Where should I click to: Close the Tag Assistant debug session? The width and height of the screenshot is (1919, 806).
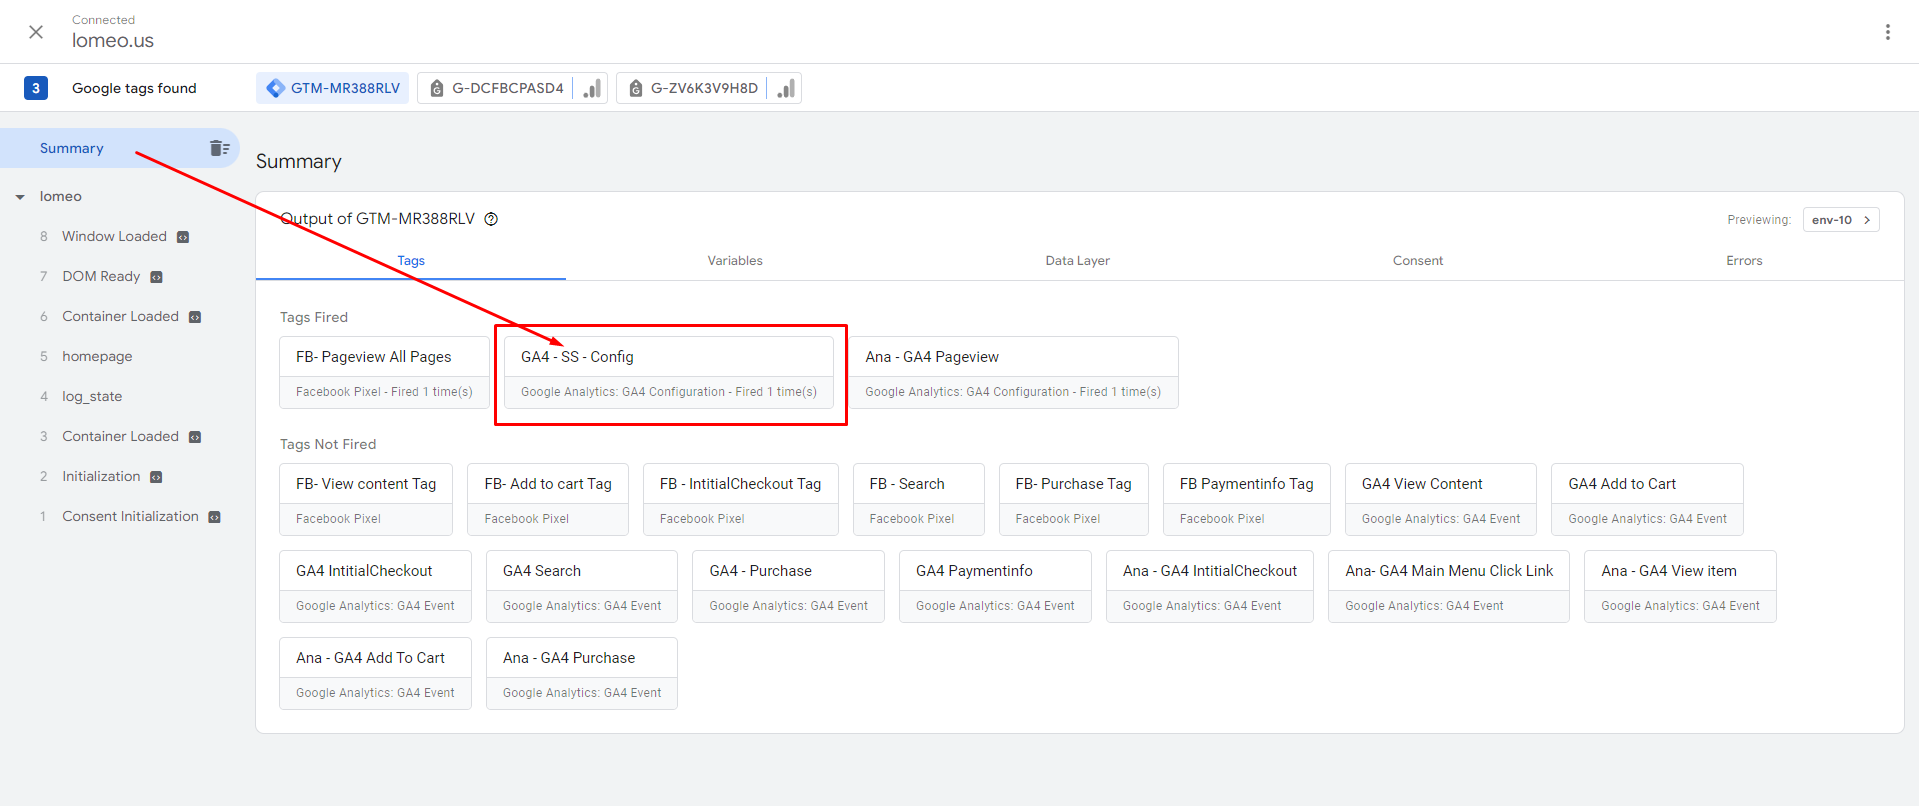click(36, 32)
